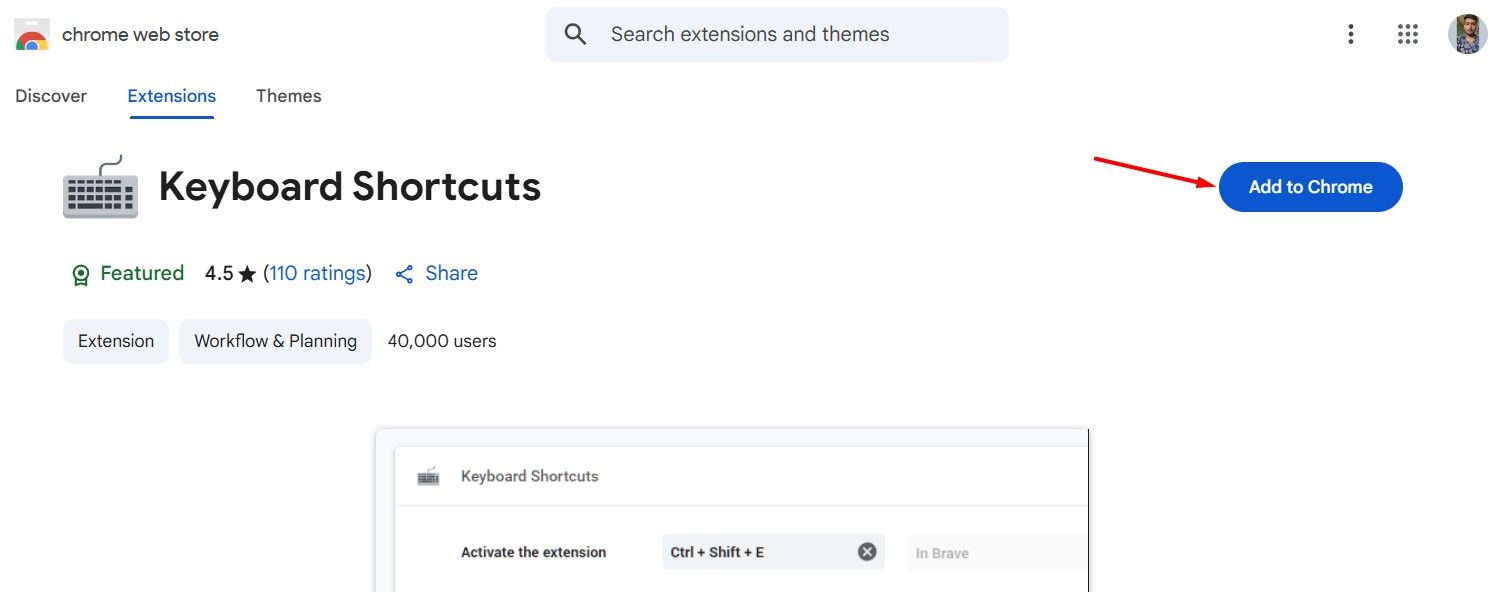
Task: Open the Google apps grid
Action: pyautogui.click(x=1407, y=35)
